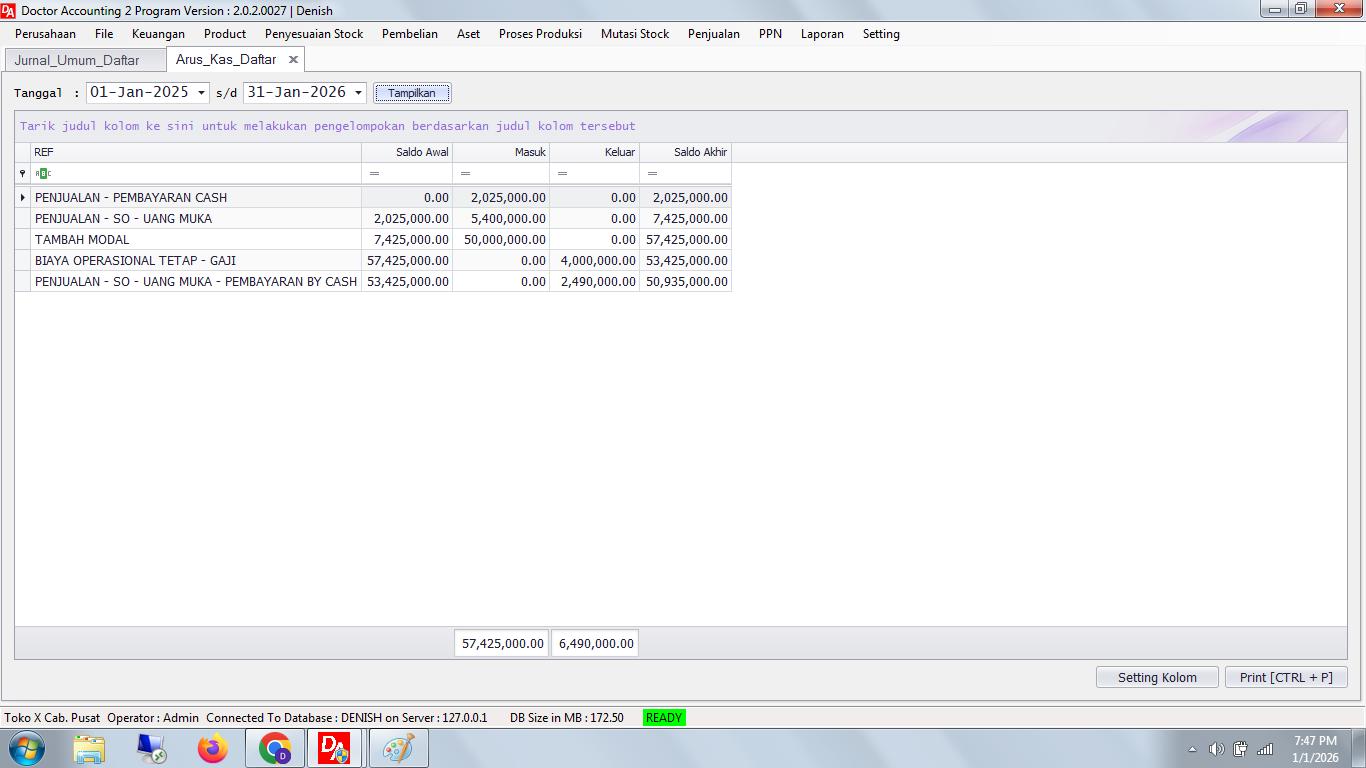
Task: Expand the start date dropdown
Action: point(201,93)
